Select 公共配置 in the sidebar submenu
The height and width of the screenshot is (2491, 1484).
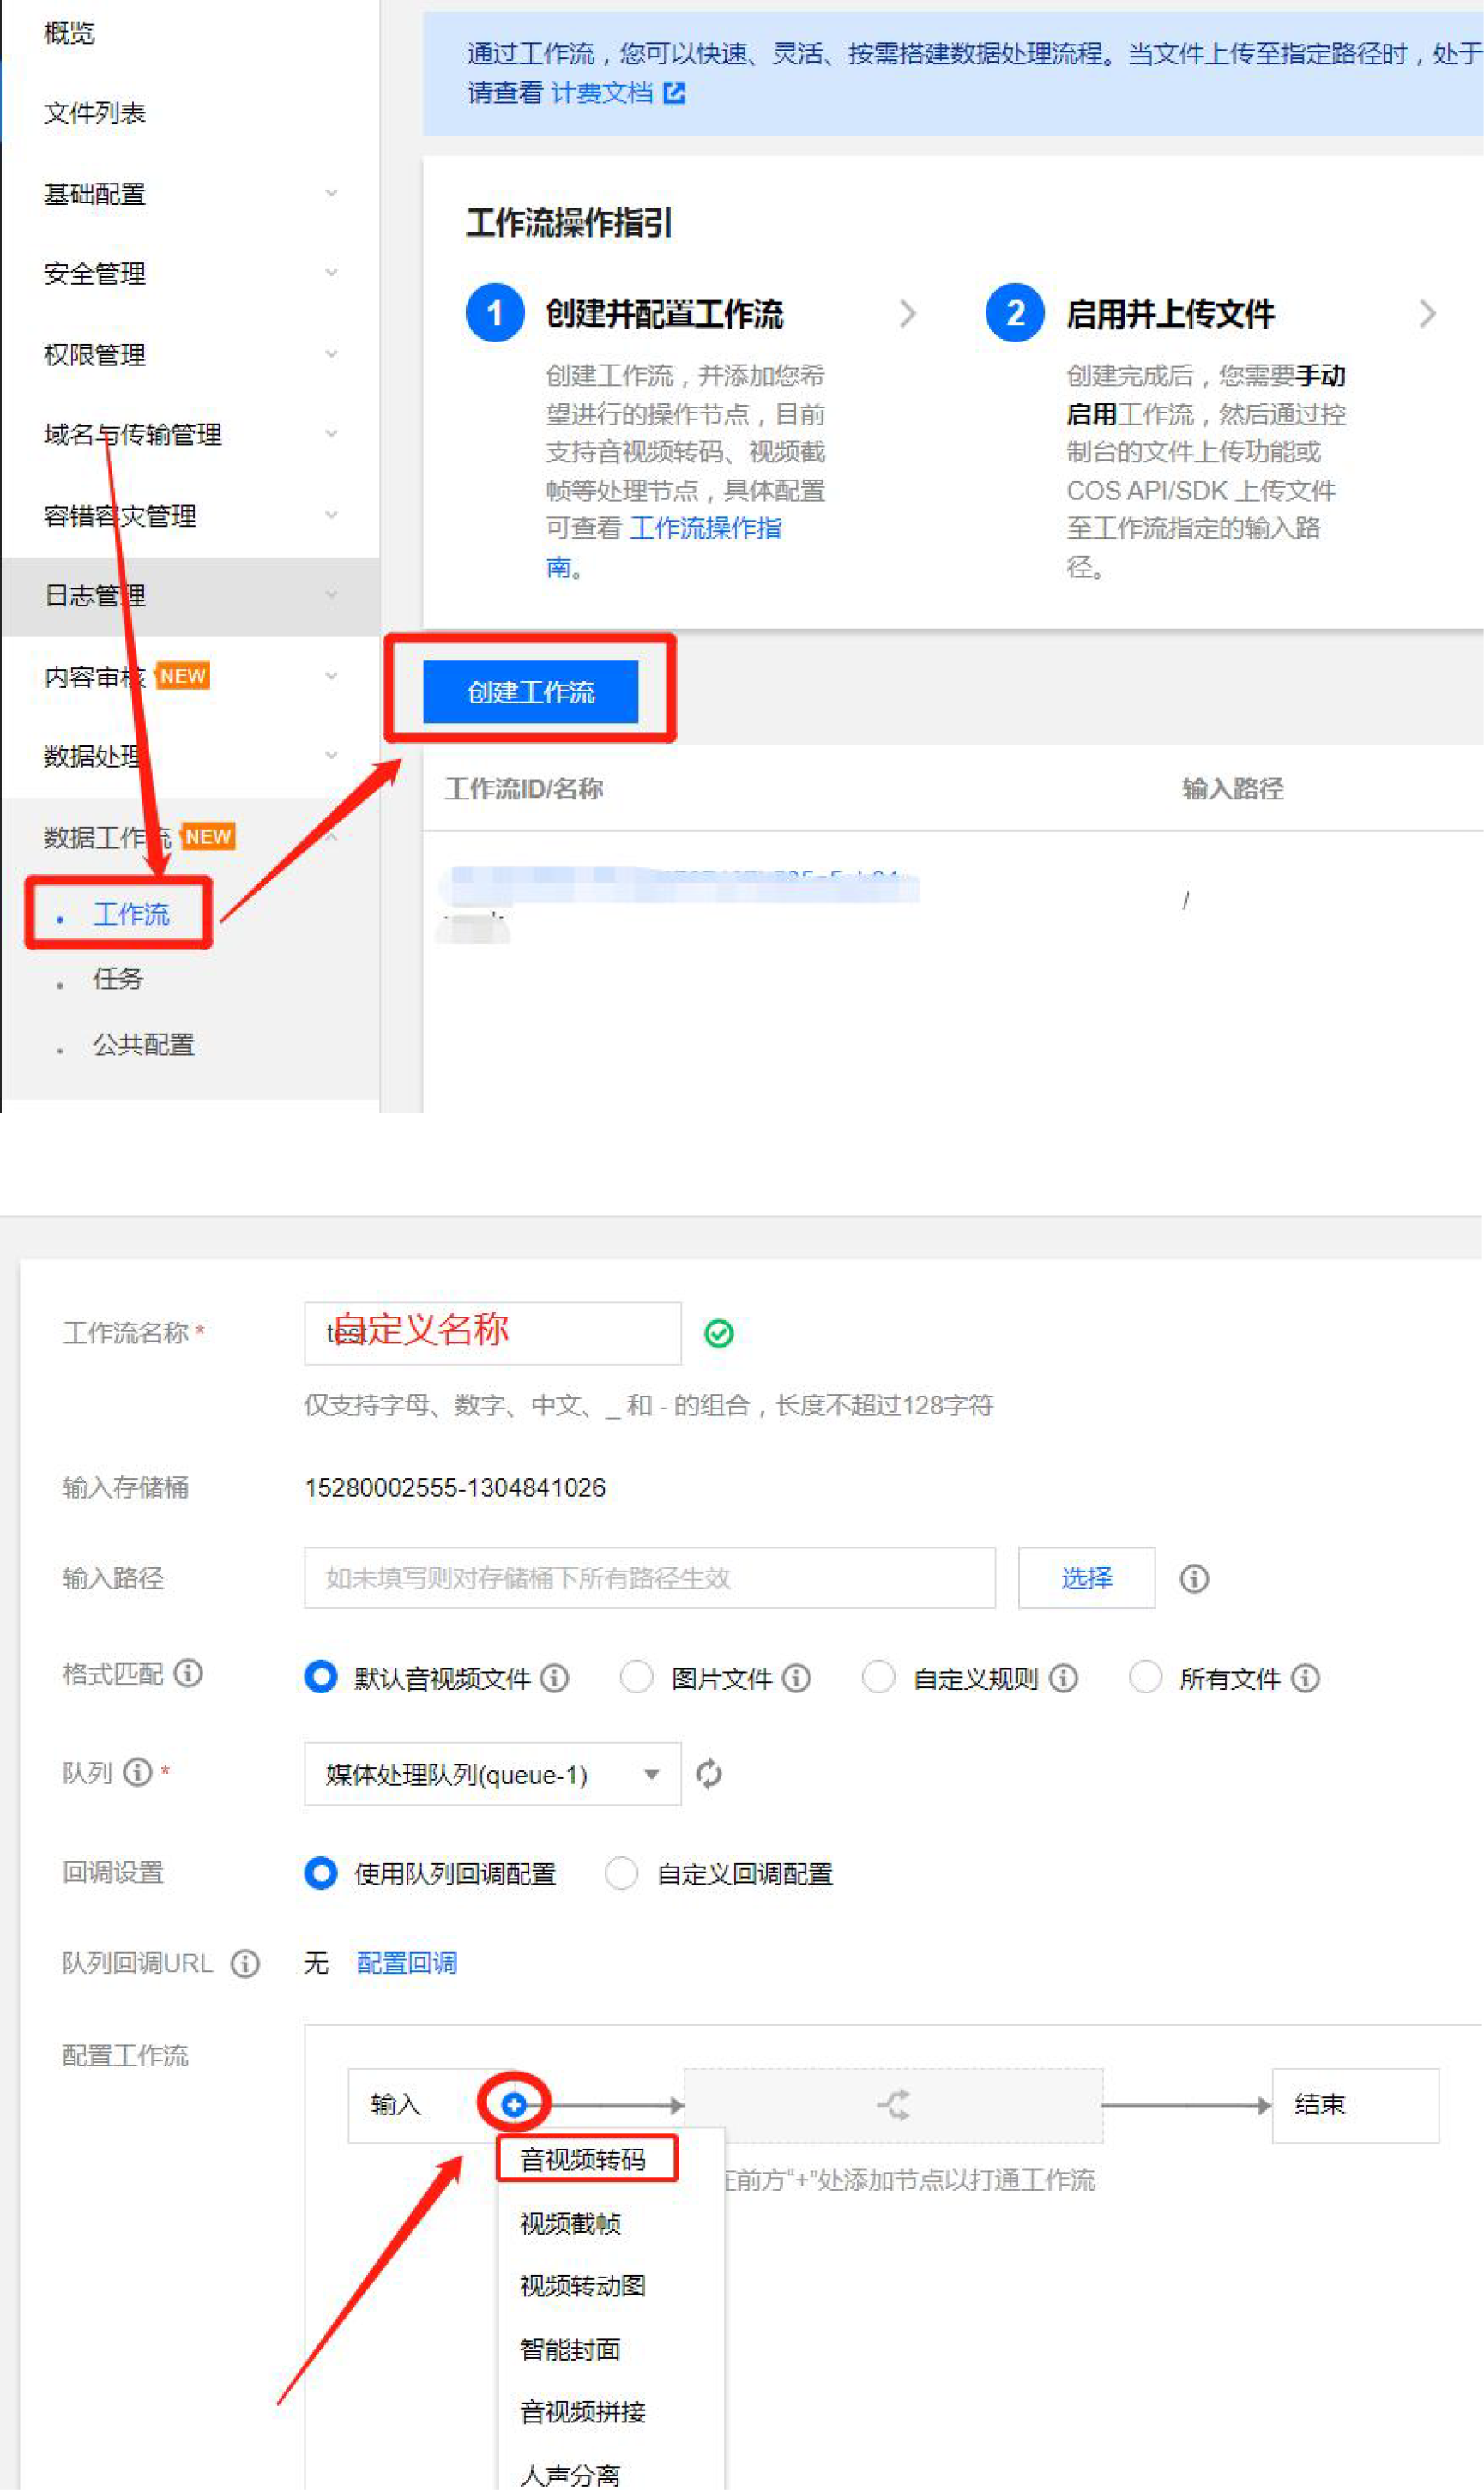[144, 1045]
